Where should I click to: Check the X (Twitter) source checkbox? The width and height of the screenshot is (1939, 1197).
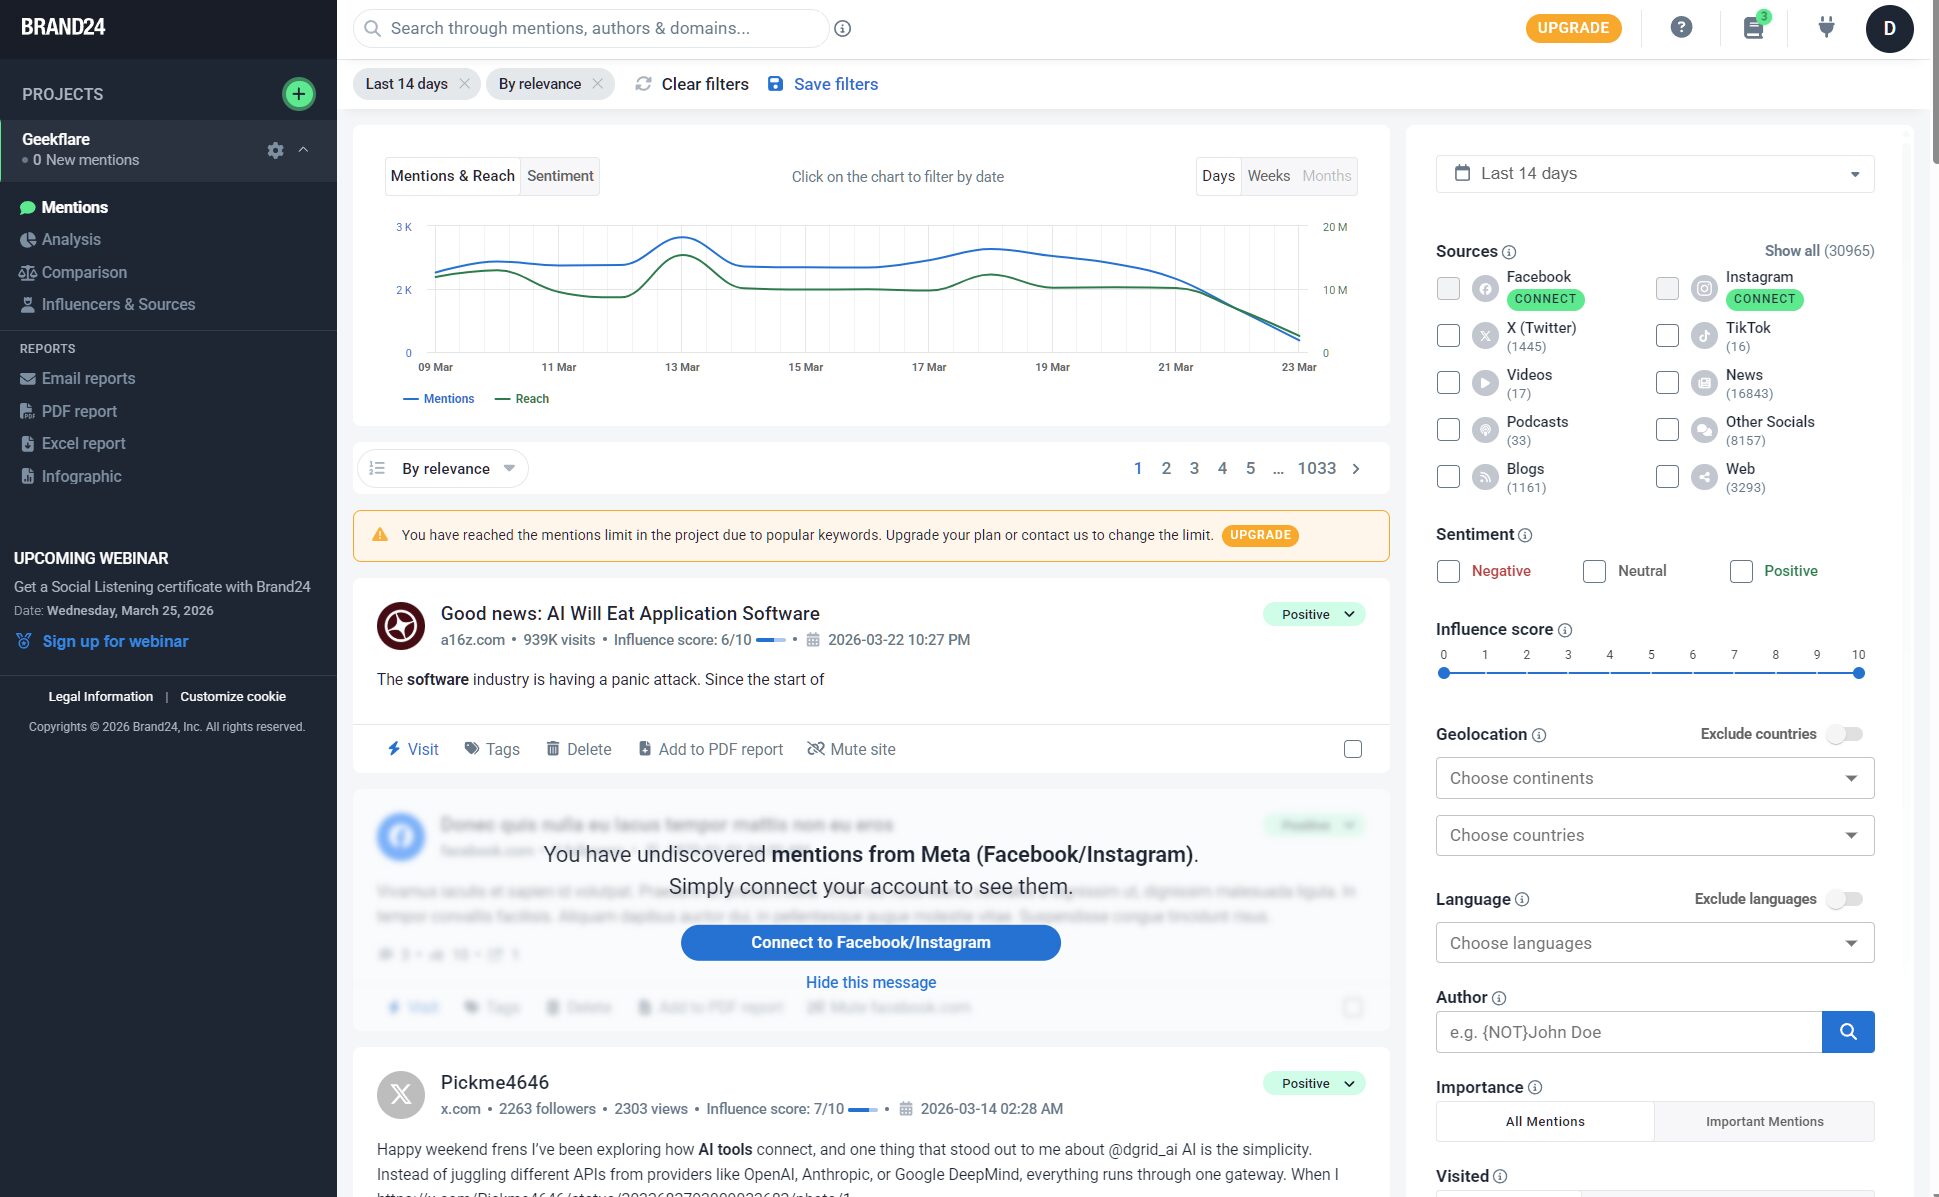click(x=1448, y=336)
